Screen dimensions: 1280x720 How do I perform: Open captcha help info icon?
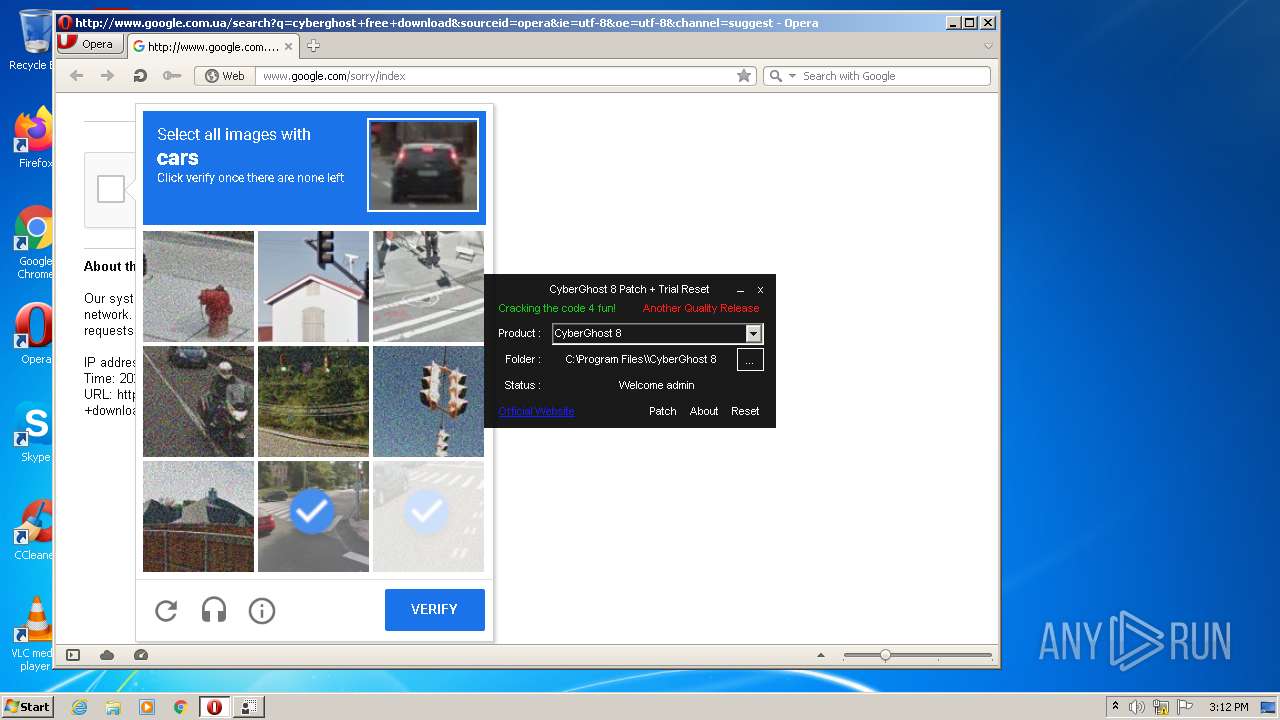click(x=262, y=610)
